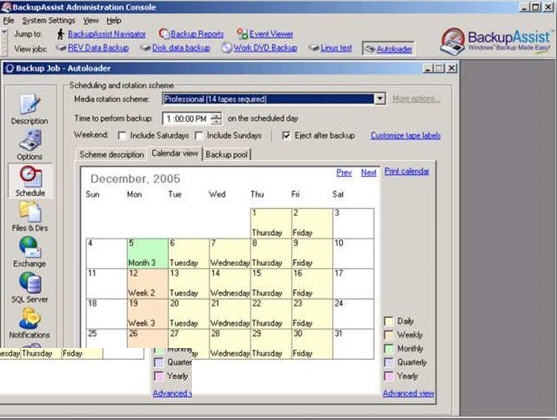The width and height of the screenshot is (557, 420).
Task: Open the Event Viewer link
Action: click(x=271, y=34)
